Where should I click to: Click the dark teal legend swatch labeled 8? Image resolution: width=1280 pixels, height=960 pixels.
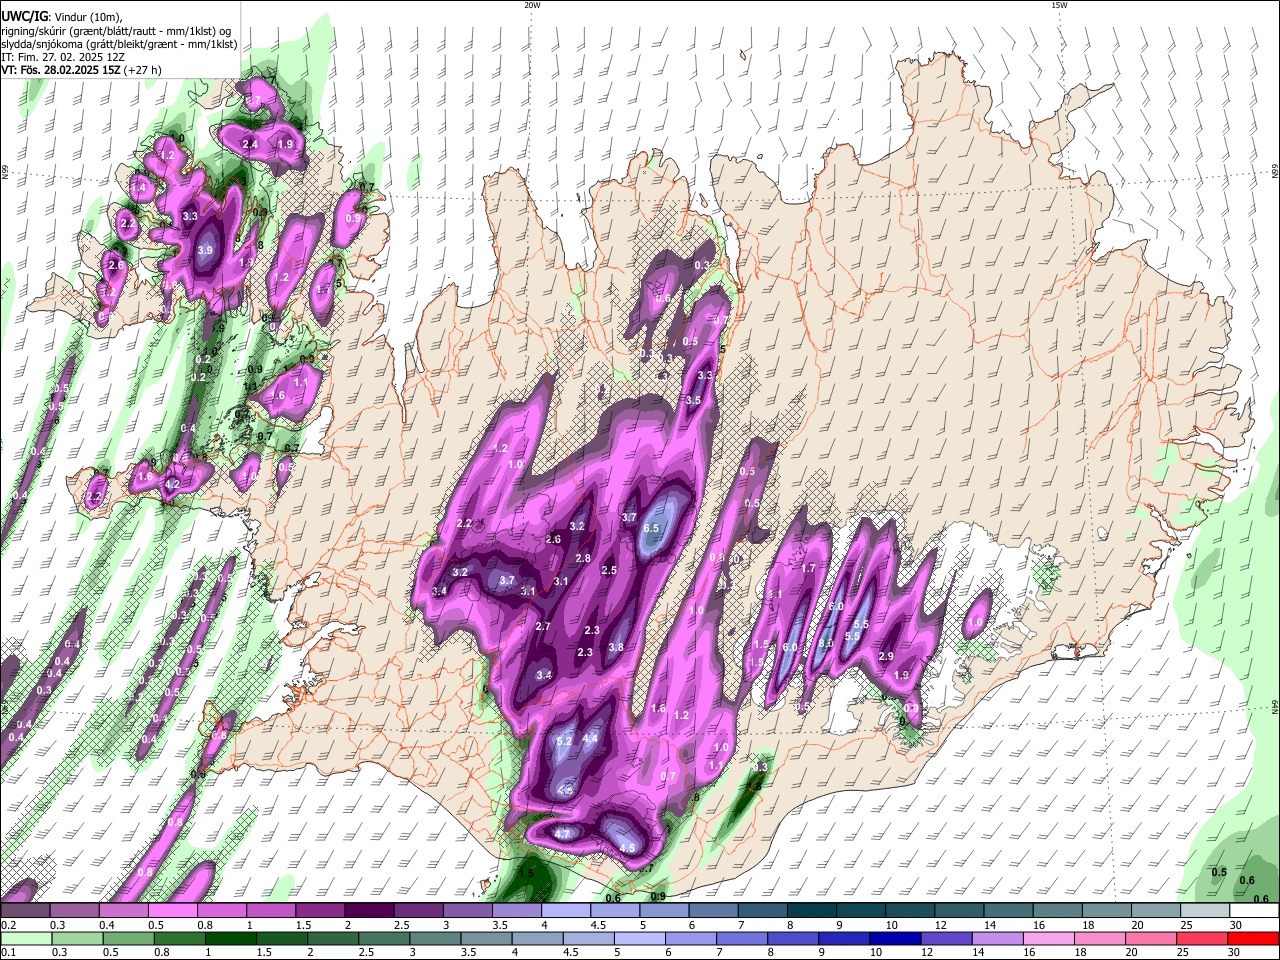coord(812,911)
